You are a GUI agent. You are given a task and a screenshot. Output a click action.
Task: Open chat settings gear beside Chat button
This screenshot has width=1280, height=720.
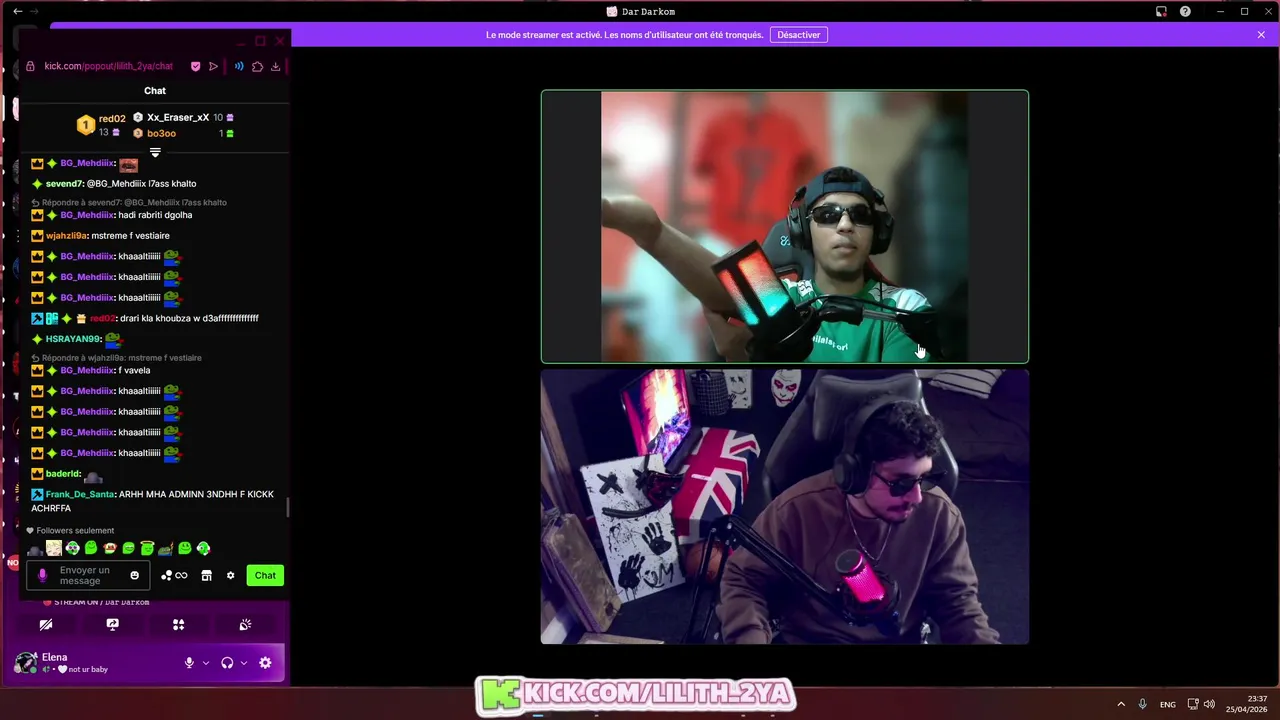[x=231, y=575]
